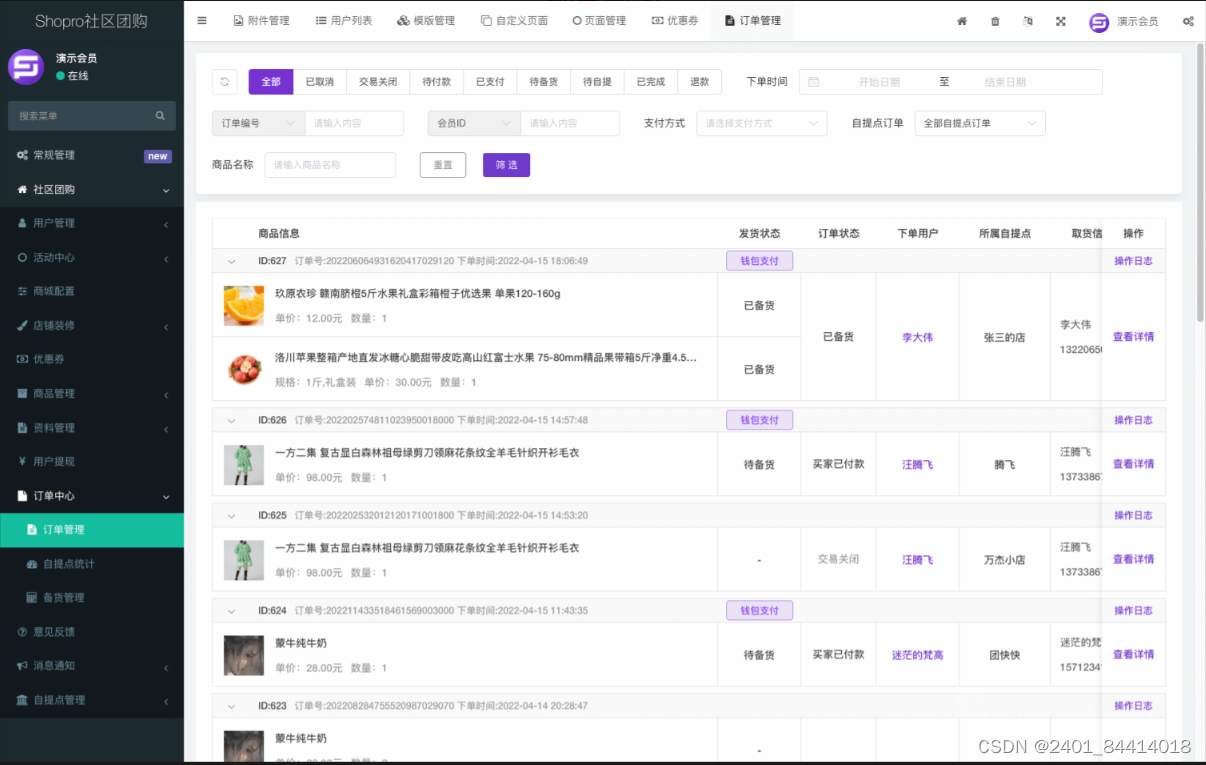
Task: Click the hamburger icon to collapse the sidebar
Action: pyautogui.click(x=201, y=20)
